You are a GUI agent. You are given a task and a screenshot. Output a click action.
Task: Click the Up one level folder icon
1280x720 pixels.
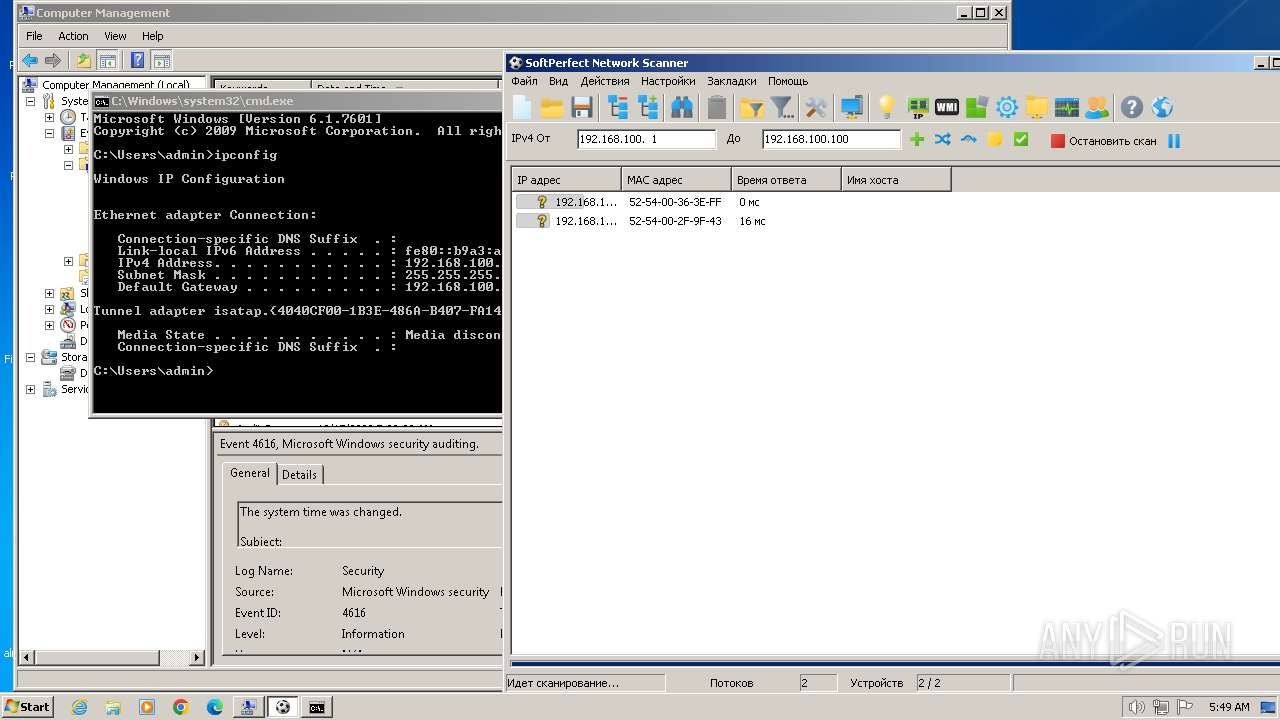84,60
